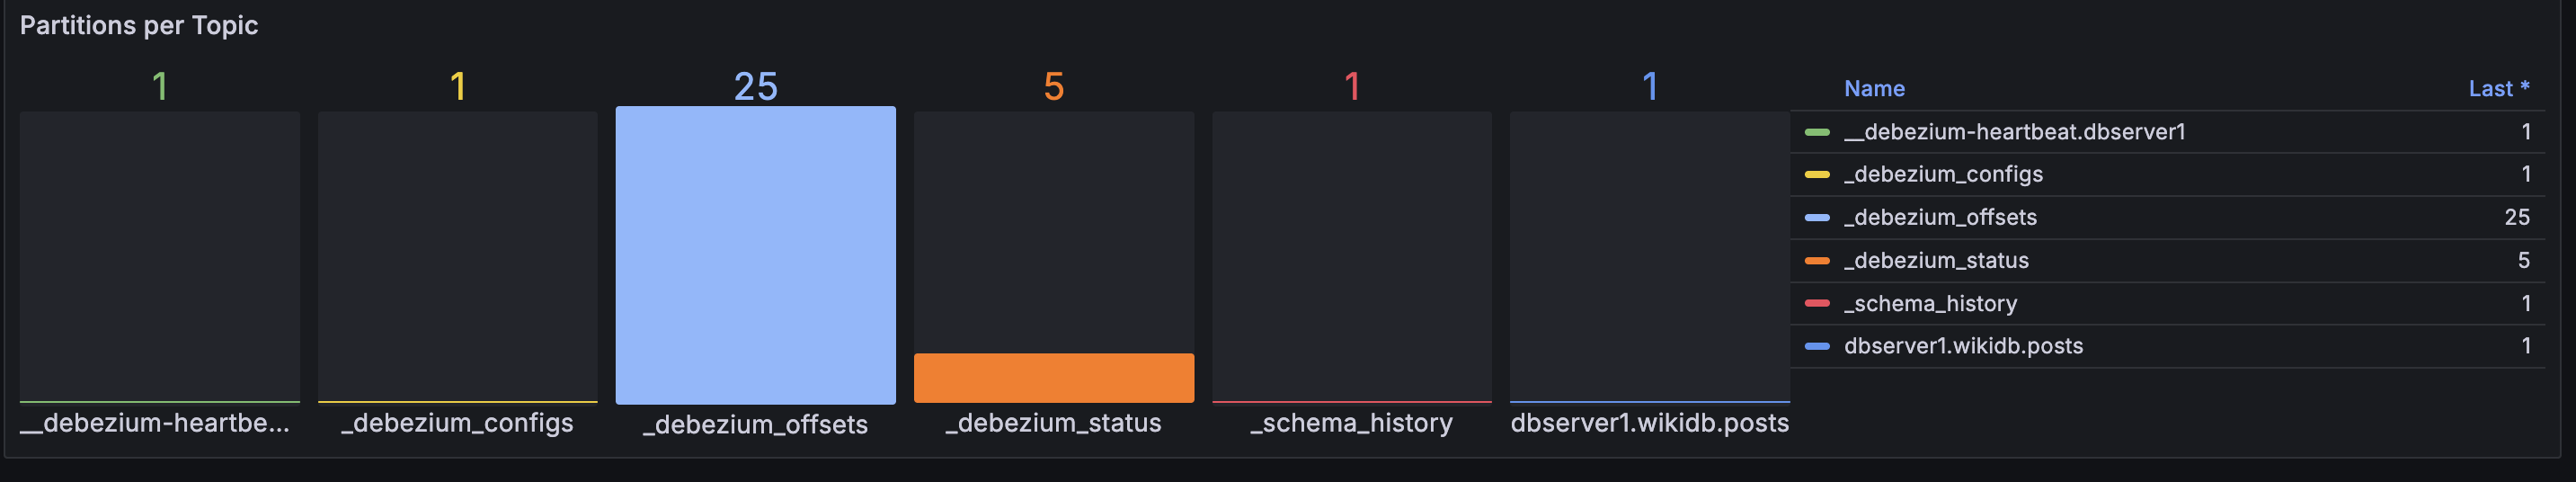Click the _schema_history bar label under the chart
Viewport: 2576px width, 482px height.
coord(1351,423)
